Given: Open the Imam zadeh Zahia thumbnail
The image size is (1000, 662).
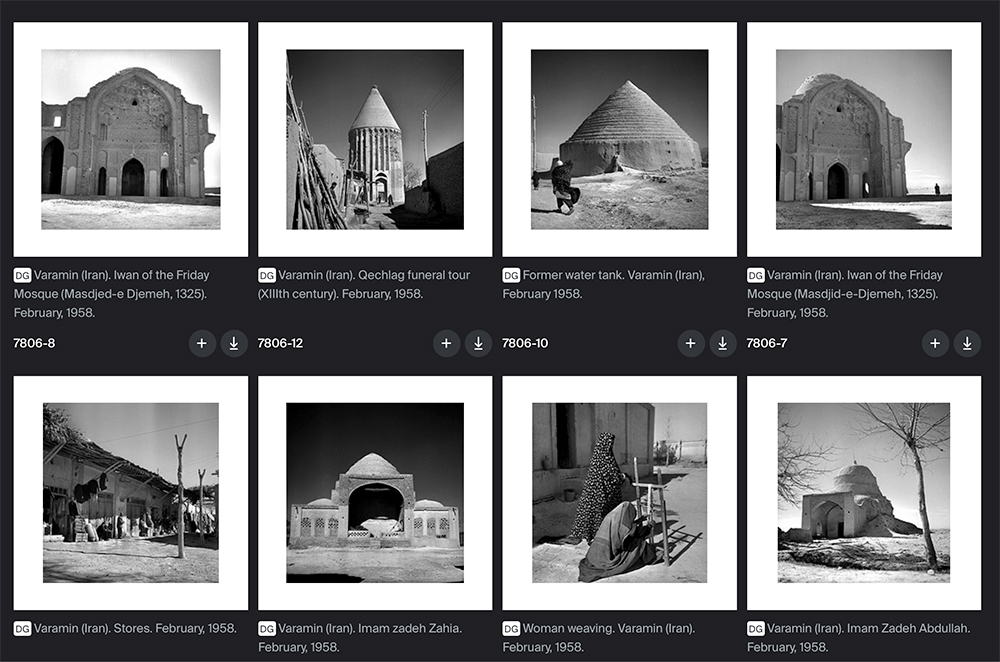Looking at the screenshot, I should point(375,493).
